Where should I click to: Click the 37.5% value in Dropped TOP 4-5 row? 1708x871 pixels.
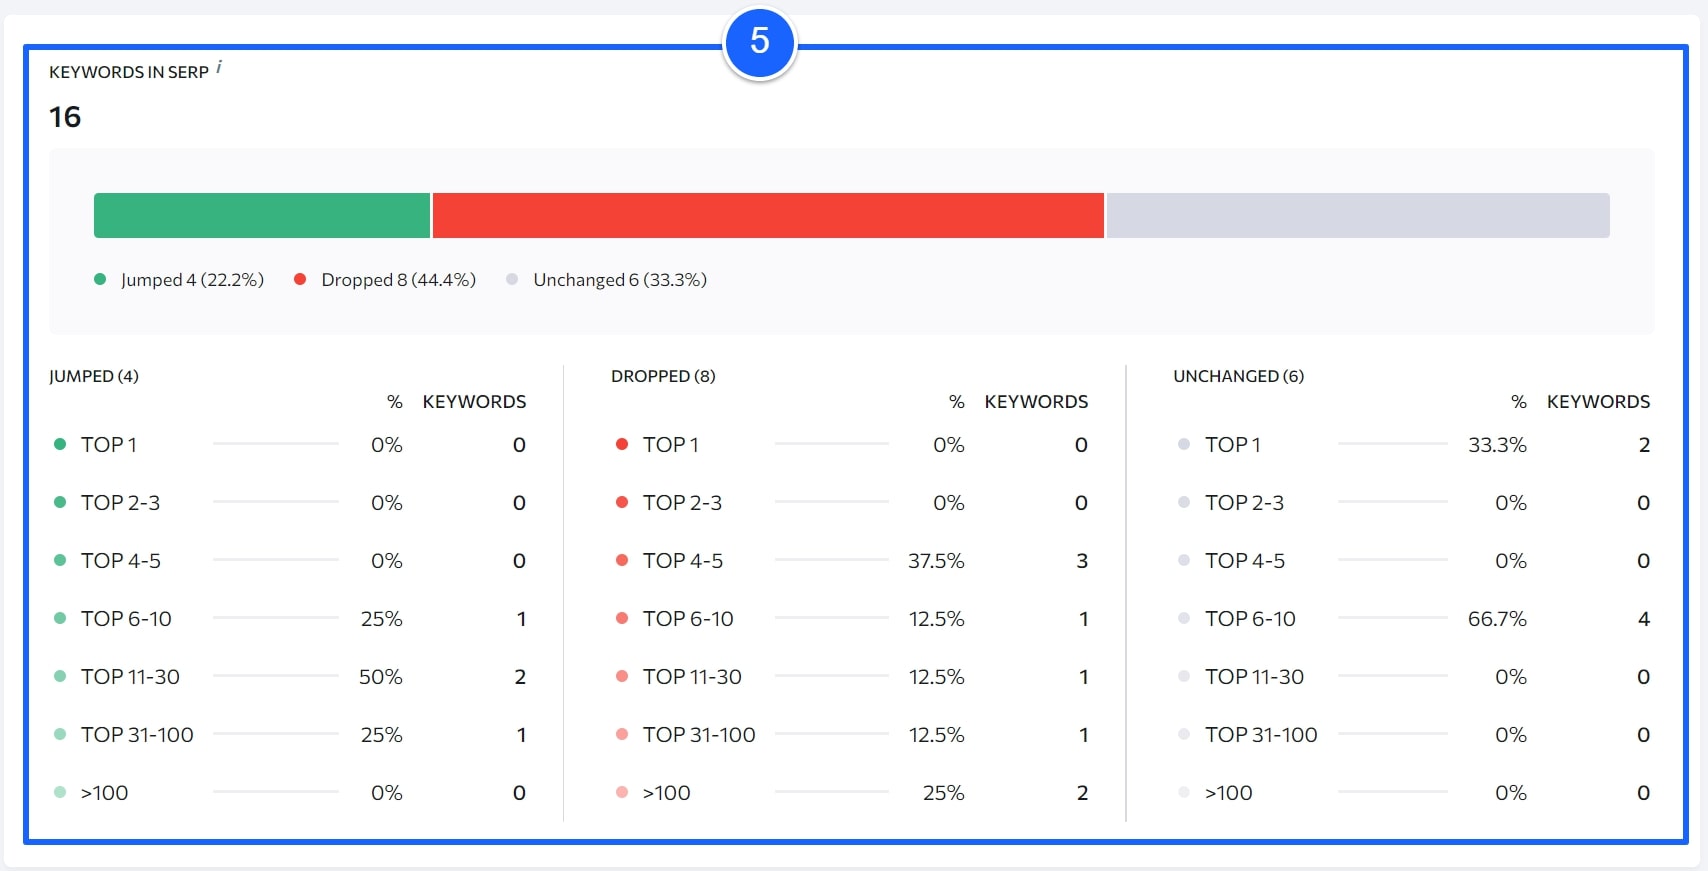pos(936,561)
